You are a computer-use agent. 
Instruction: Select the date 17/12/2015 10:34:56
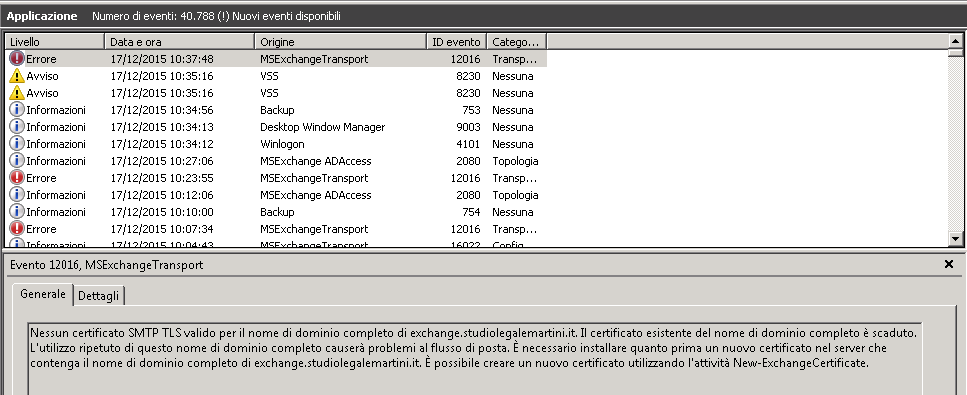click(x=162, y=110)
